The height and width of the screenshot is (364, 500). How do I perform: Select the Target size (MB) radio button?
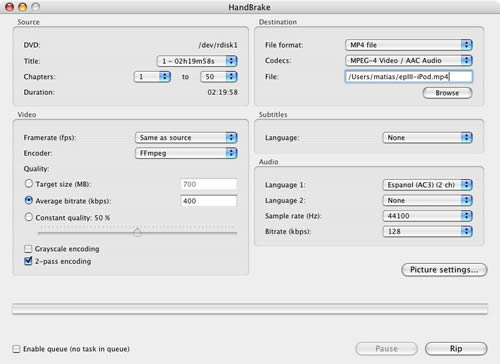click(29, 184)
